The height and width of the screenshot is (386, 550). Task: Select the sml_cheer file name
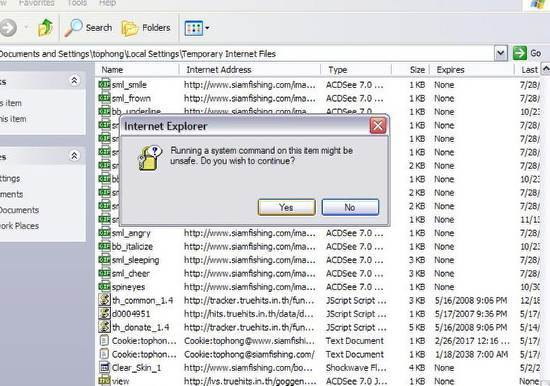tap(130, 273)
